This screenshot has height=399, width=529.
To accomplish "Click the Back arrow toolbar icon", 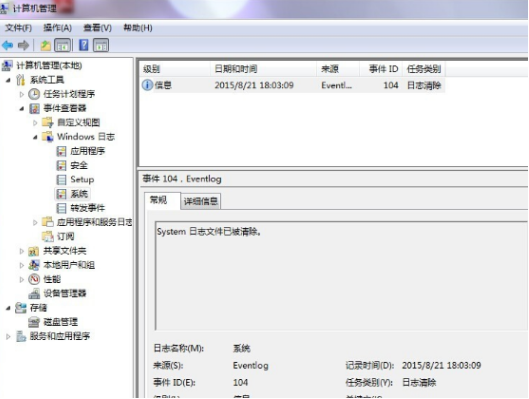I will [7, 45].
